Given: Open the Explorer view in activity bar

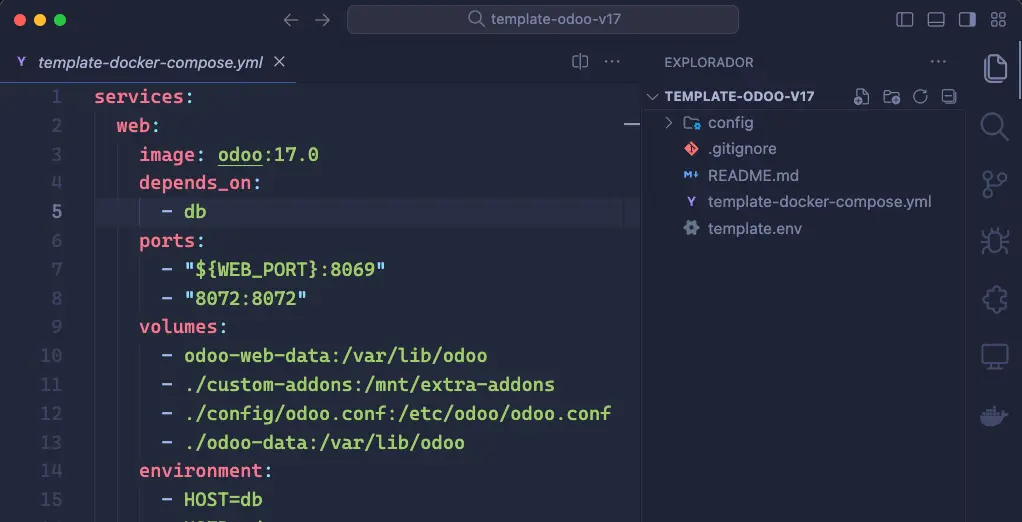Looking at the screenshot, I should 995,68.
